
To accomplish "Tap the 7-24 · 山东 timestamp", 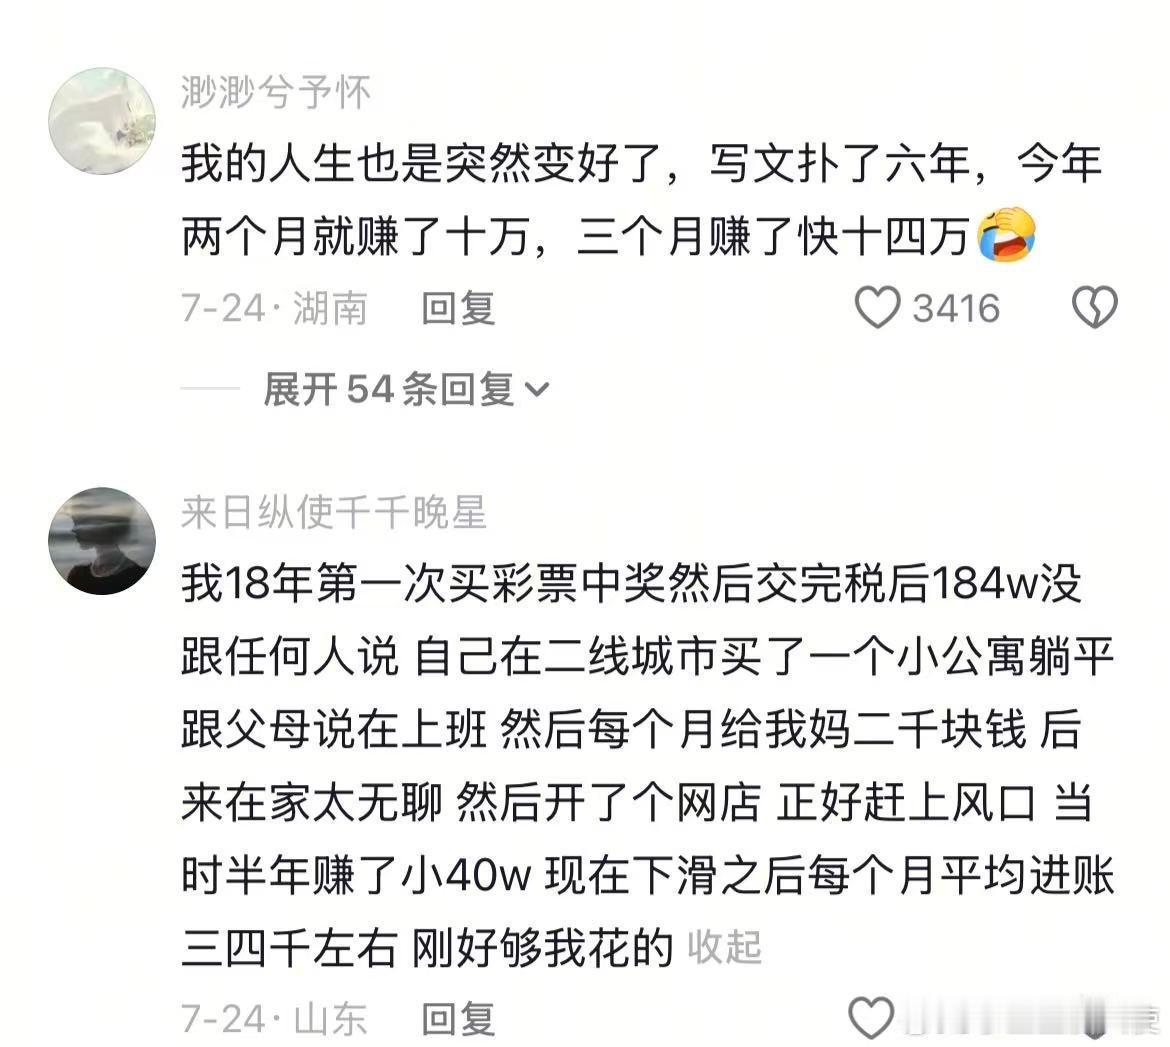I will tap(275, 1019).
